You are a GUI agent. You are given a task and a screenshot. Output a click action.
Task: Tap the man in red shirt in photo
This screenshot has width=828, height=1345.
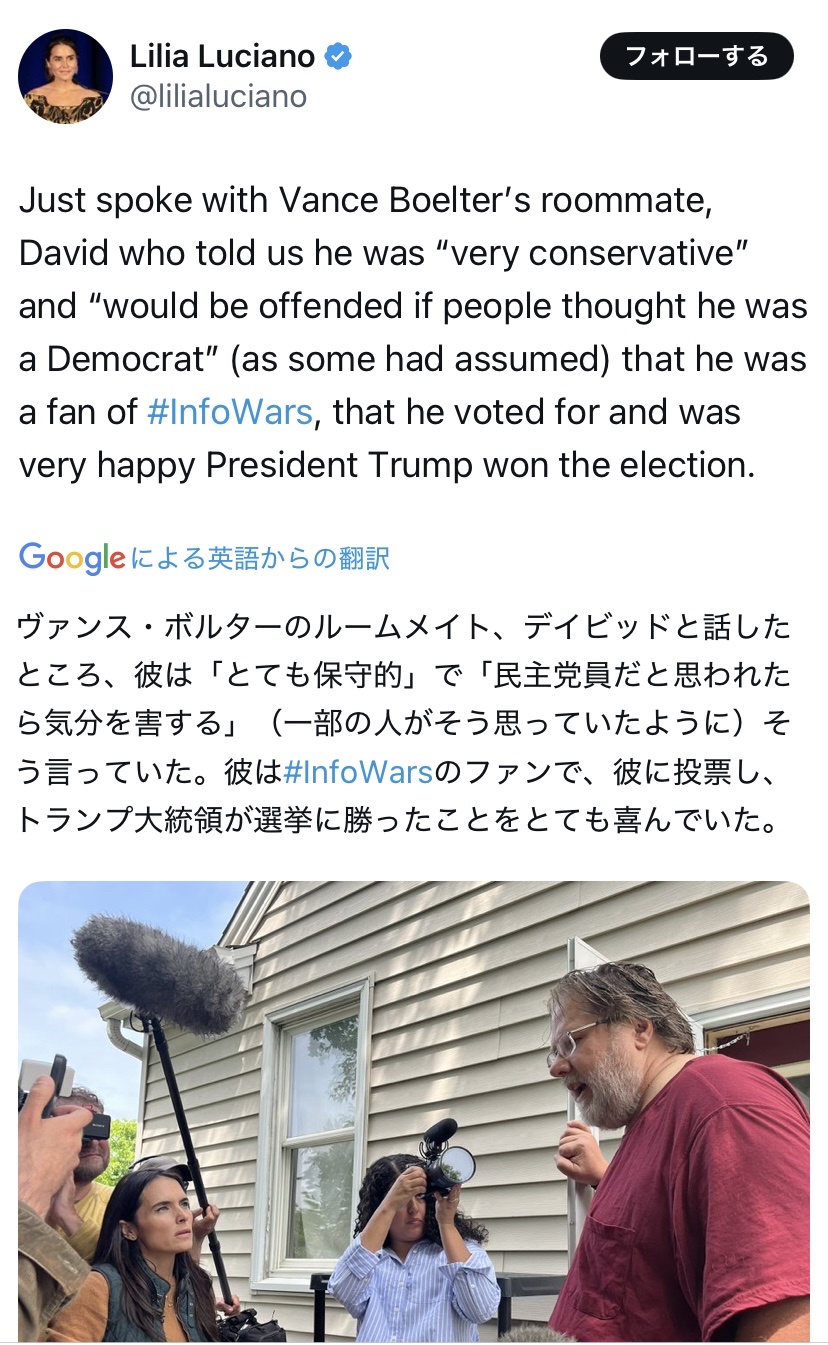click(680, 1150)
